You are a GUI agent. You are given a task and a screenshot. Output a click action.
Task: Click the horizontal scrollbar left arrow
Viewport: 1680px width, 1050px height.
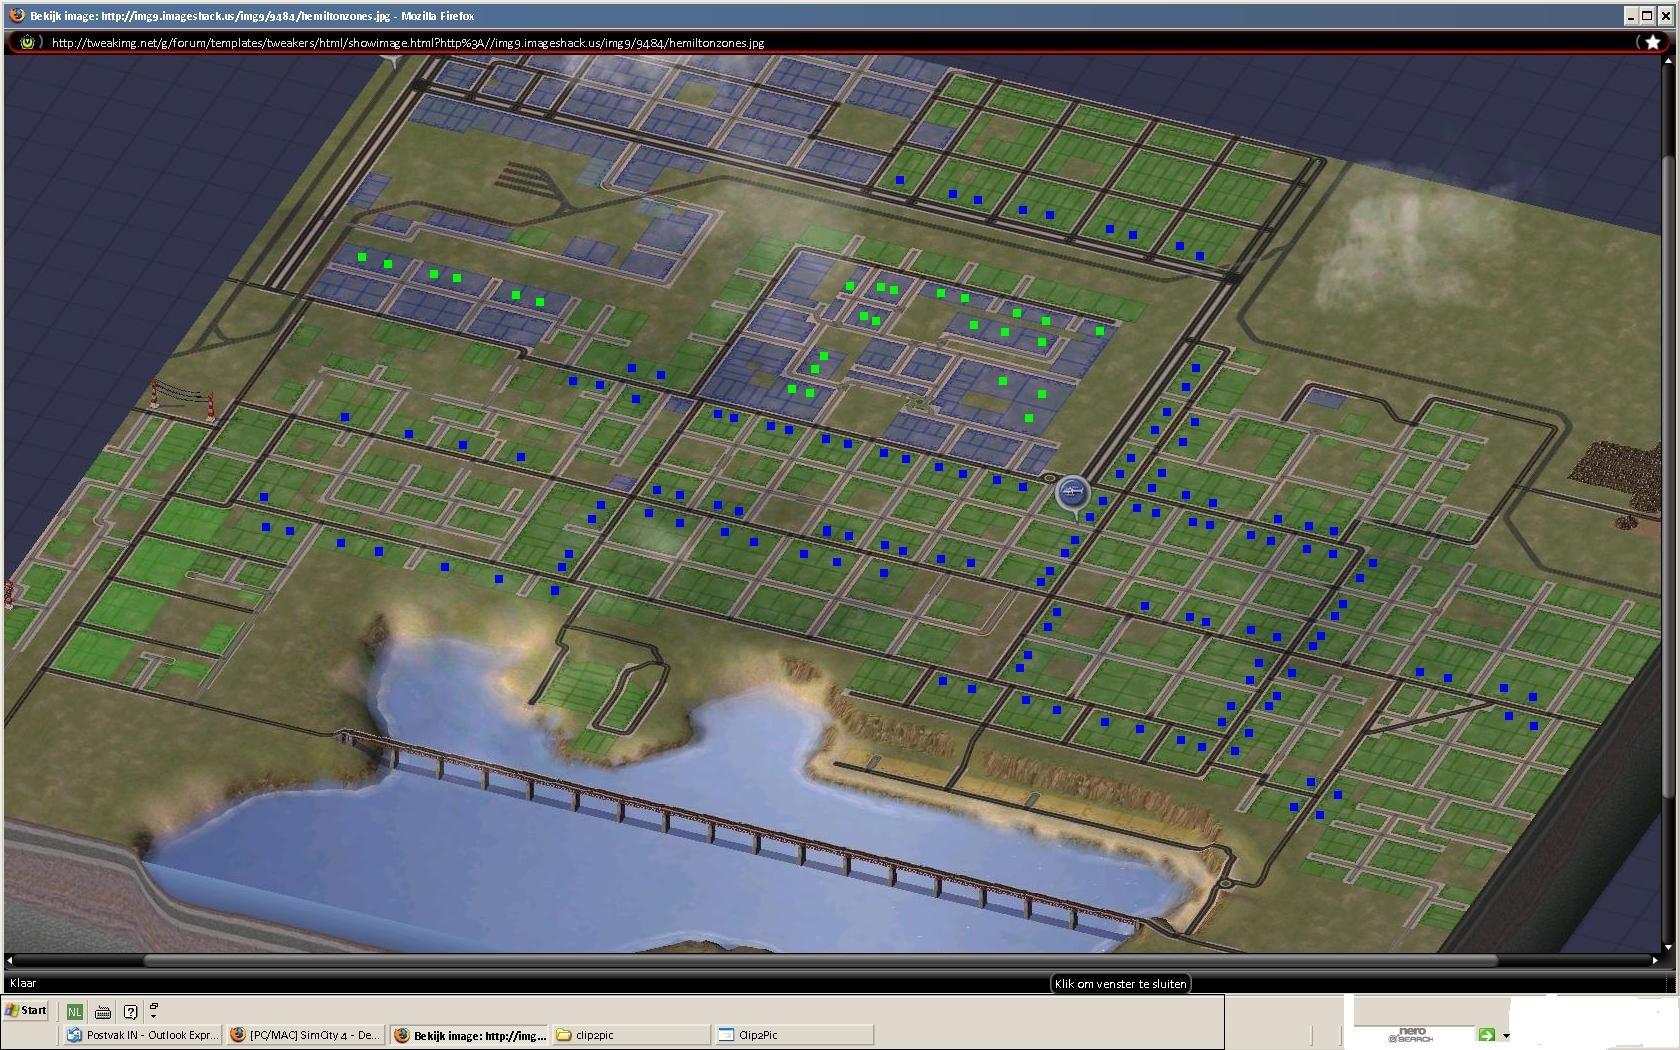[10, 960]
